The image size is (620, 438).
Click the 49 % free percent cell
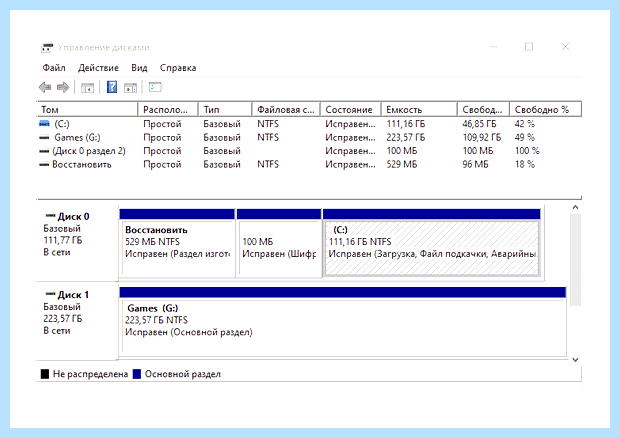(x=525, y=138)
